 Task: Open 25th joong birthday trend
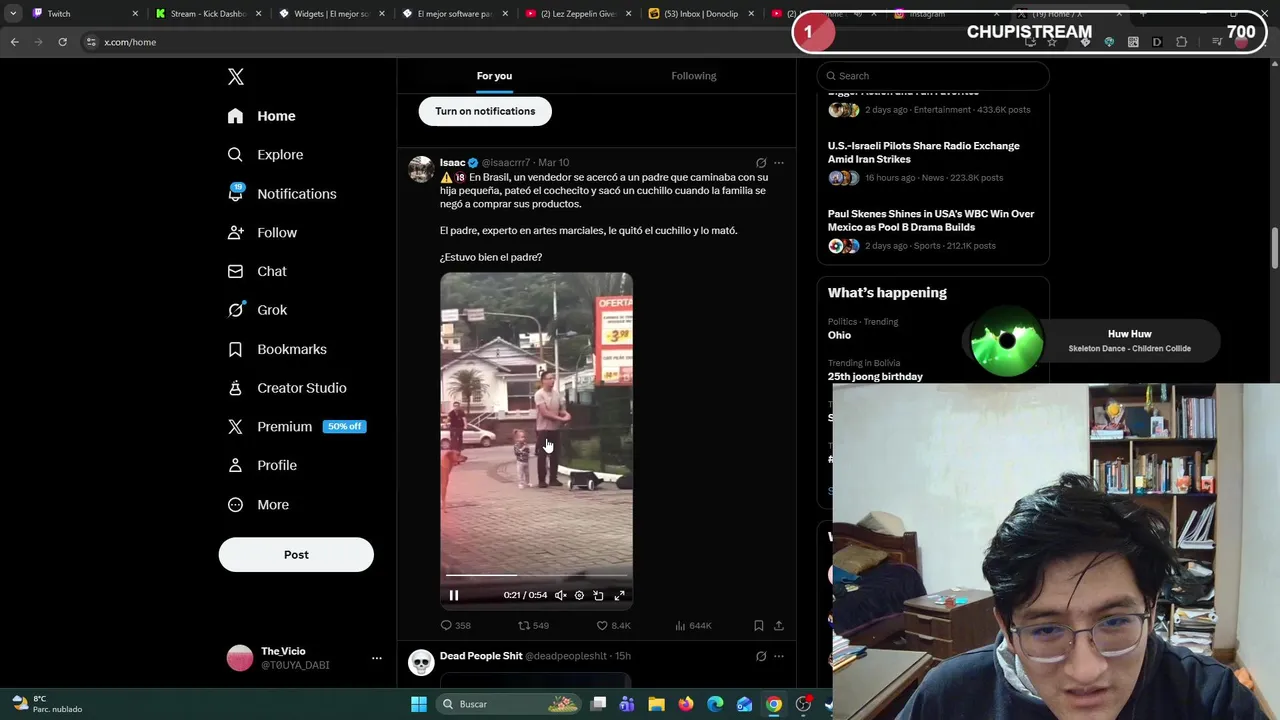[x=875, y=377]
